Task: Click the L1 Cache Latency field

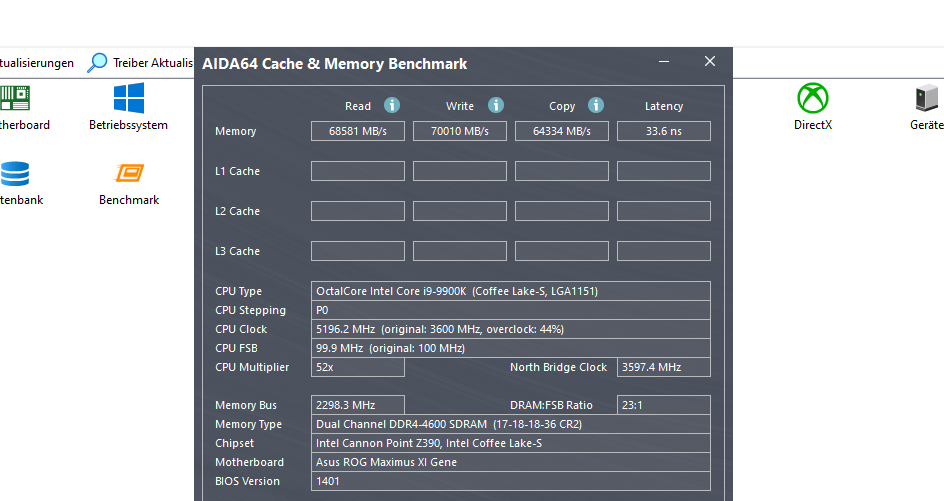Action: [x=664, y=171]
